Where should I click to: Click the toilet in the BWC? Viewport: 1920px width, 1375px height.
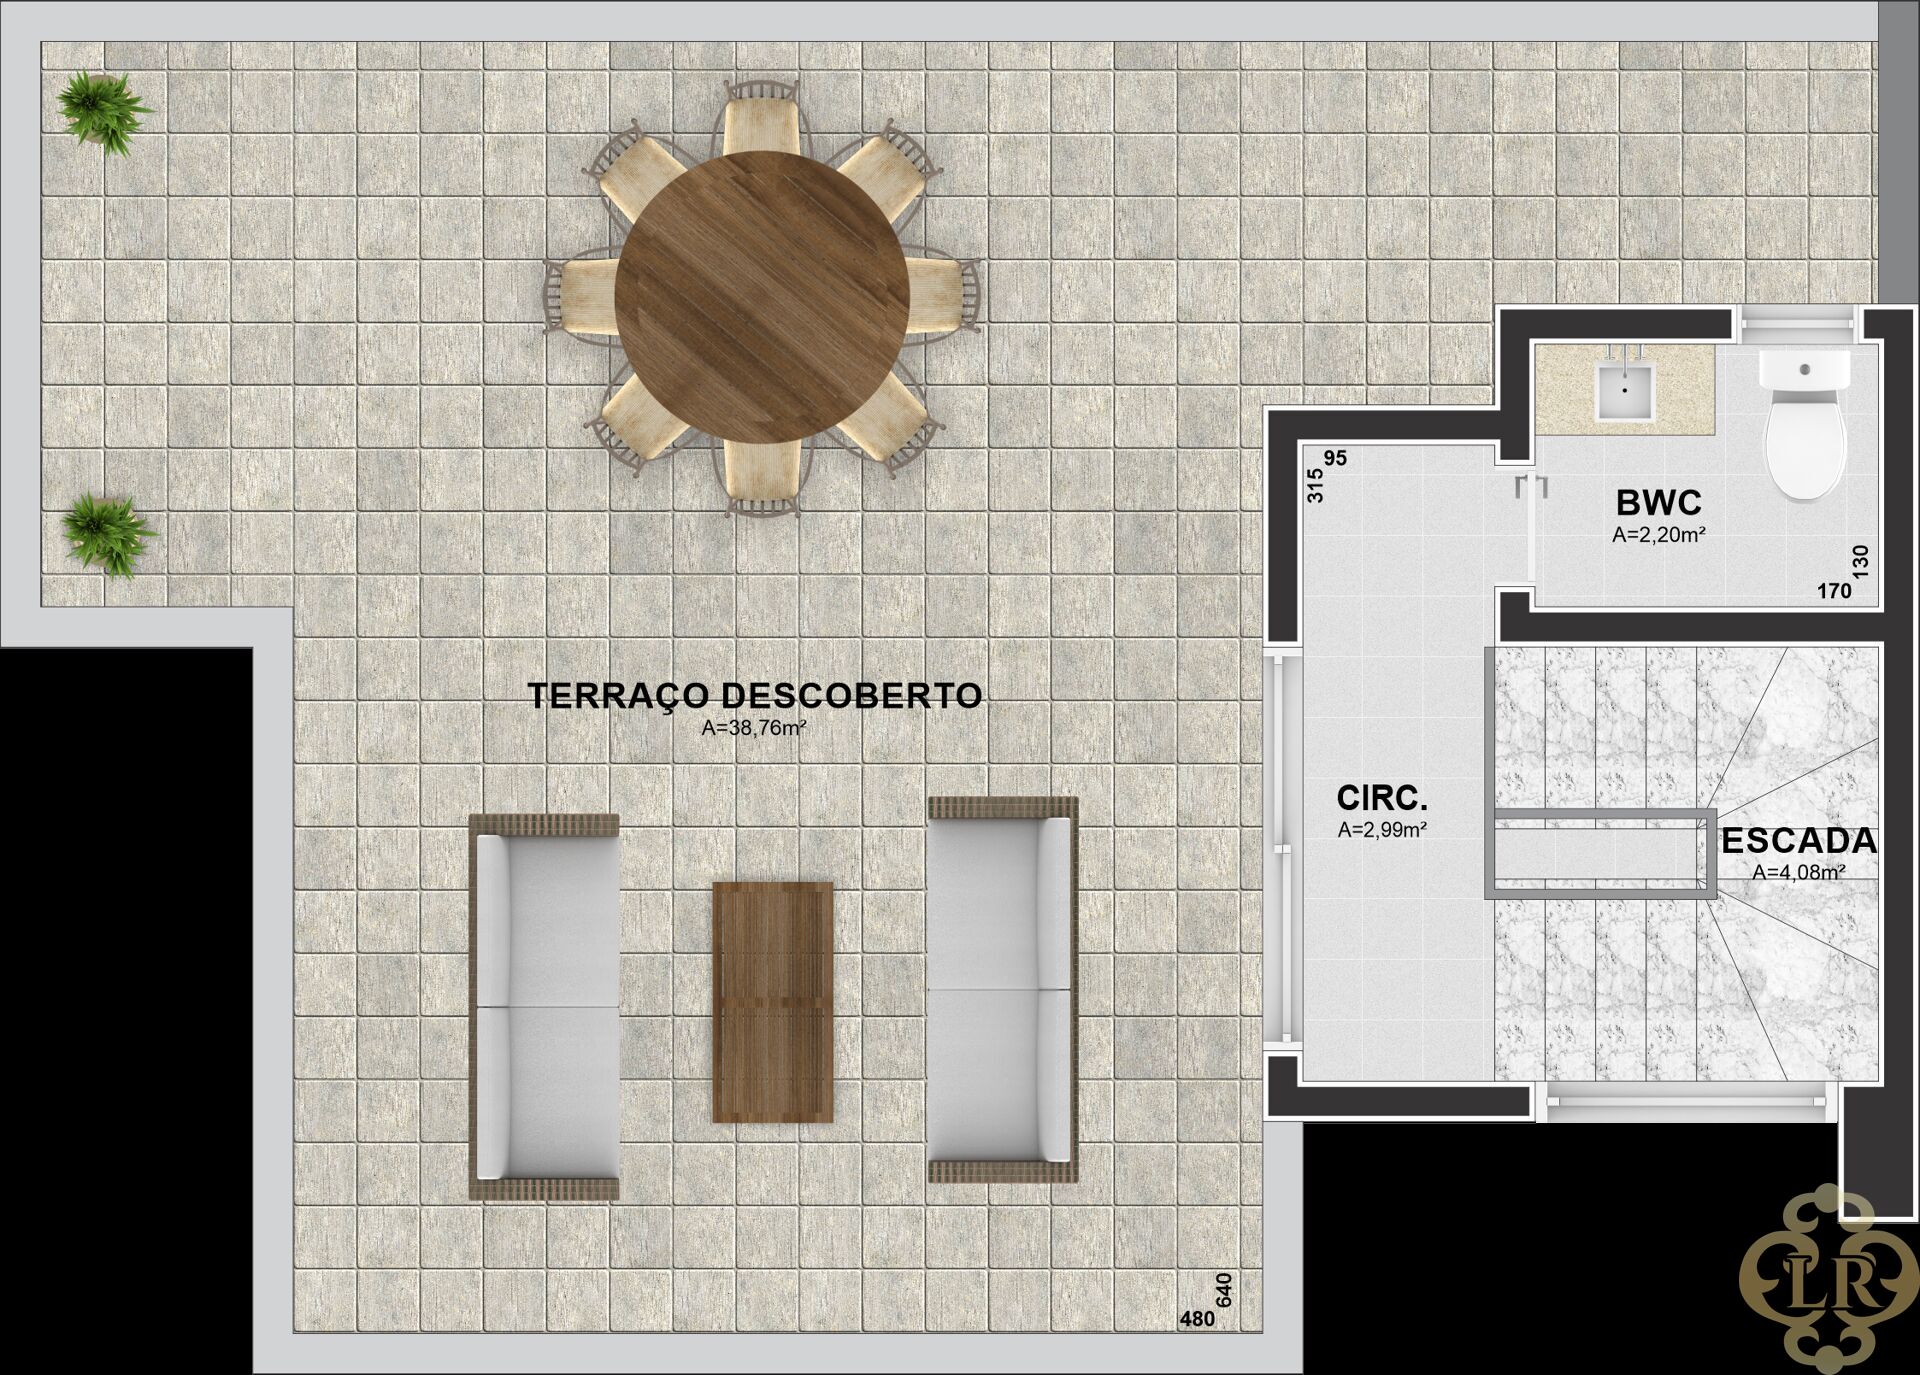tap(1804, 425)
